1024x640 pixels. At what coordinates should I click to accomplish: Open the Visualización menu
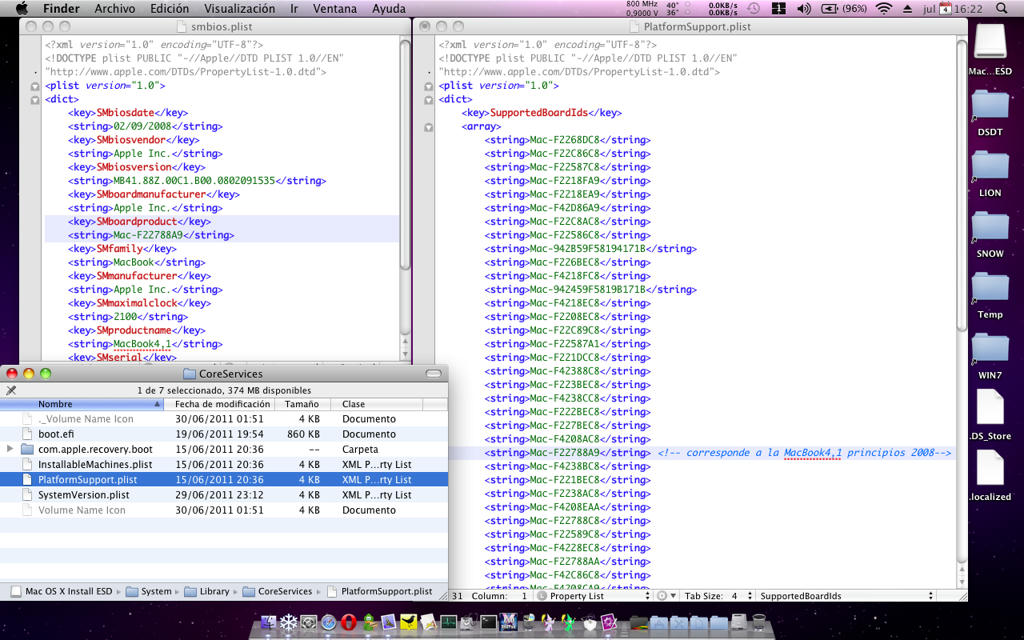240,8
